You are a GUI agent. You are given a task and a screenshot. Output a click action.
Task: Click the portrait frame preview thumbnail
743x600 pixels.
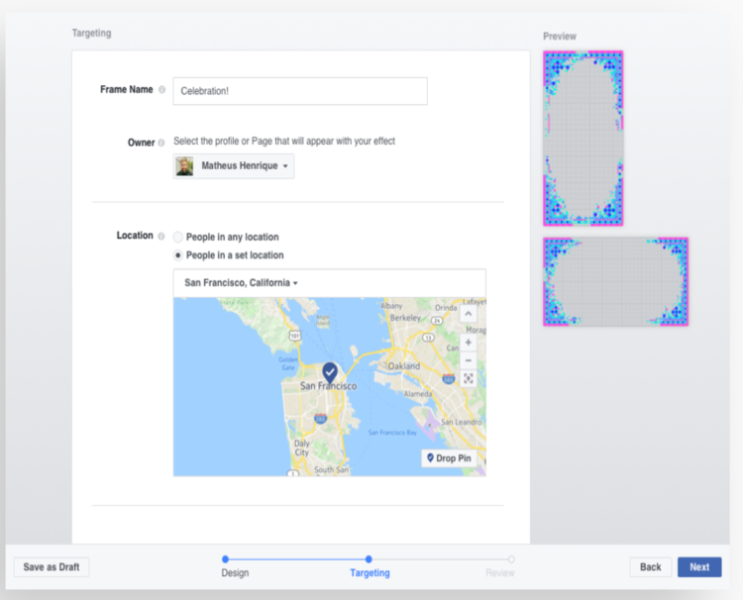583,138
